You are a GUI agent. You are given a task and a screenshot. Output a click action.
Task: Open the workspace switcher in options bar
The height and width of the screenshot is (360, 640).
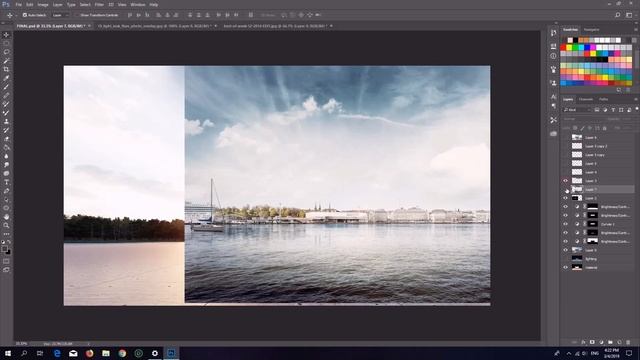tap(629, 15)
